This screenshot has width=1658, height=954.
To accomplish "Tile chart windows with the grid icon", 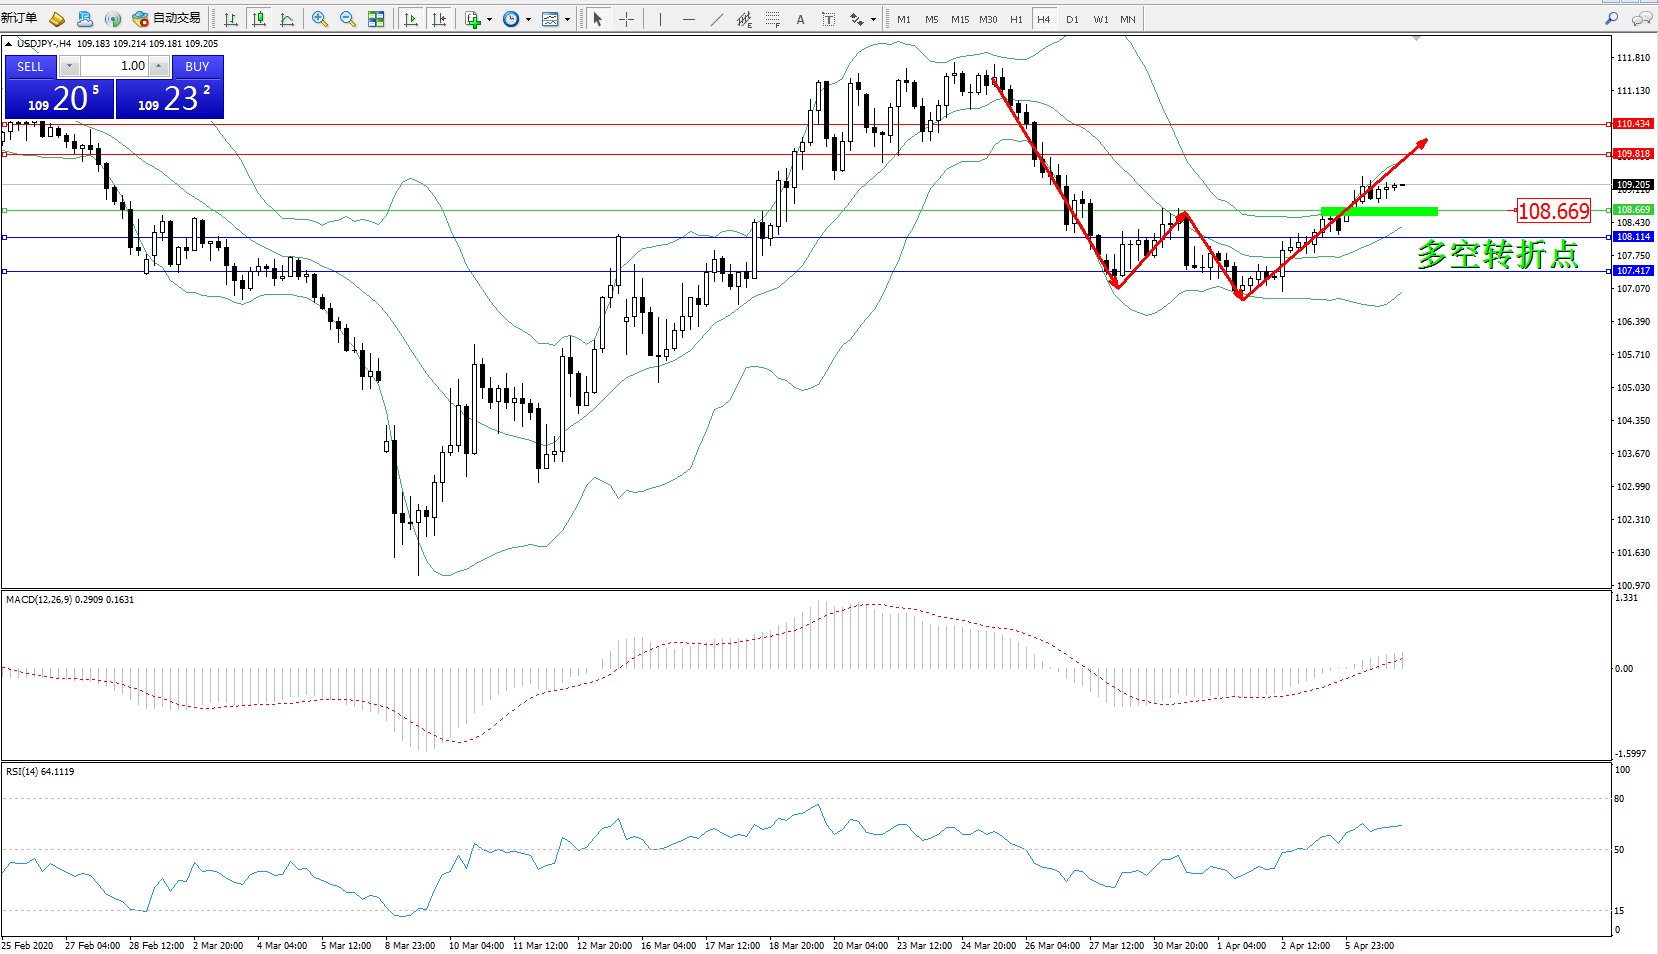I will (x=376, y=19).
